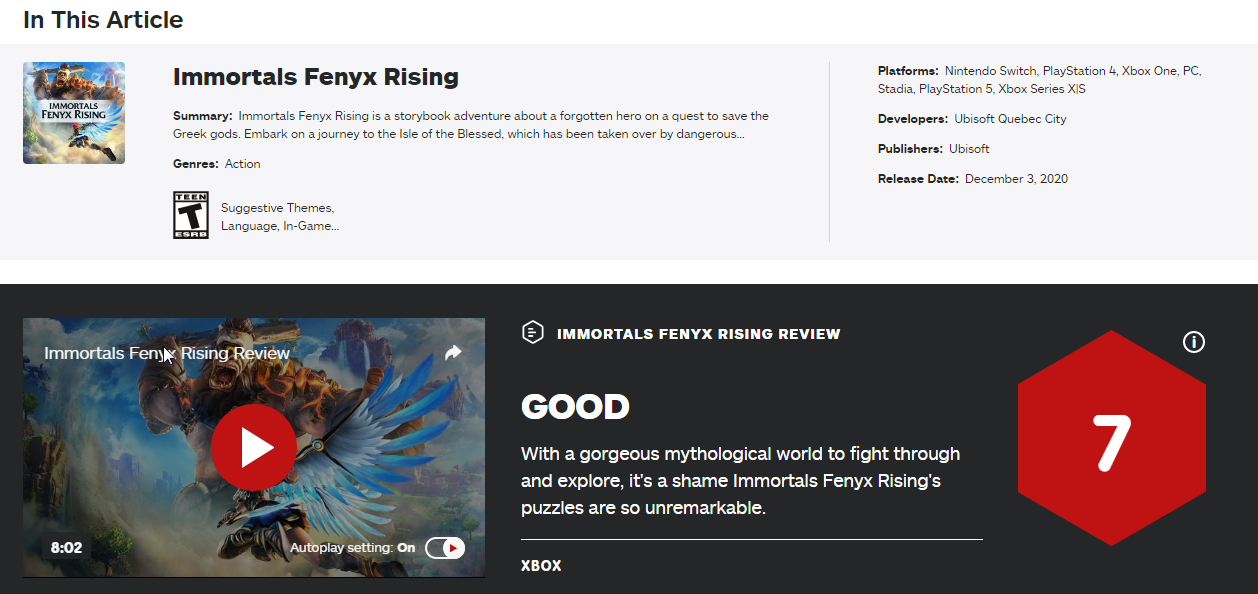
Task: Open the Immortals Fenyx Rising title link
Action: point(316,76)
